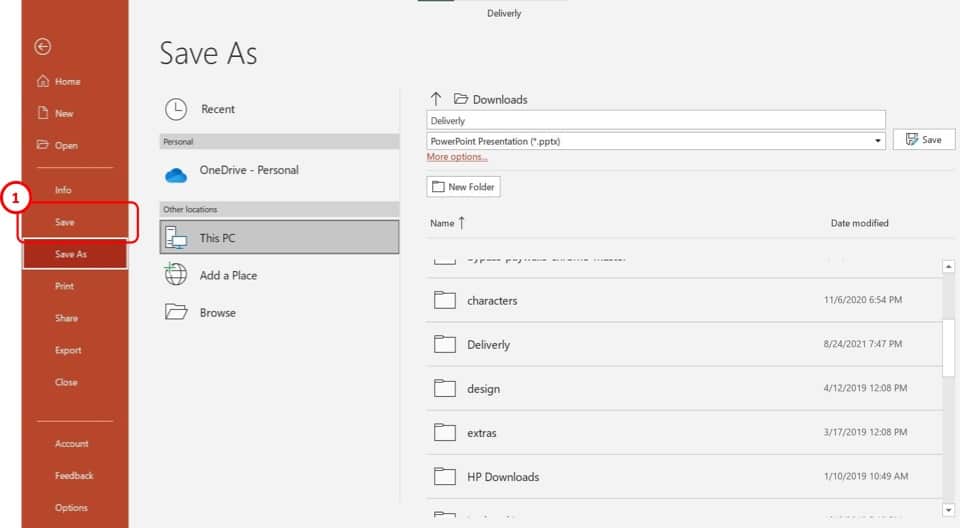Click the OneDrive cloud icon
The height and width of the screenshot is (528, 960).
point(176,176)
